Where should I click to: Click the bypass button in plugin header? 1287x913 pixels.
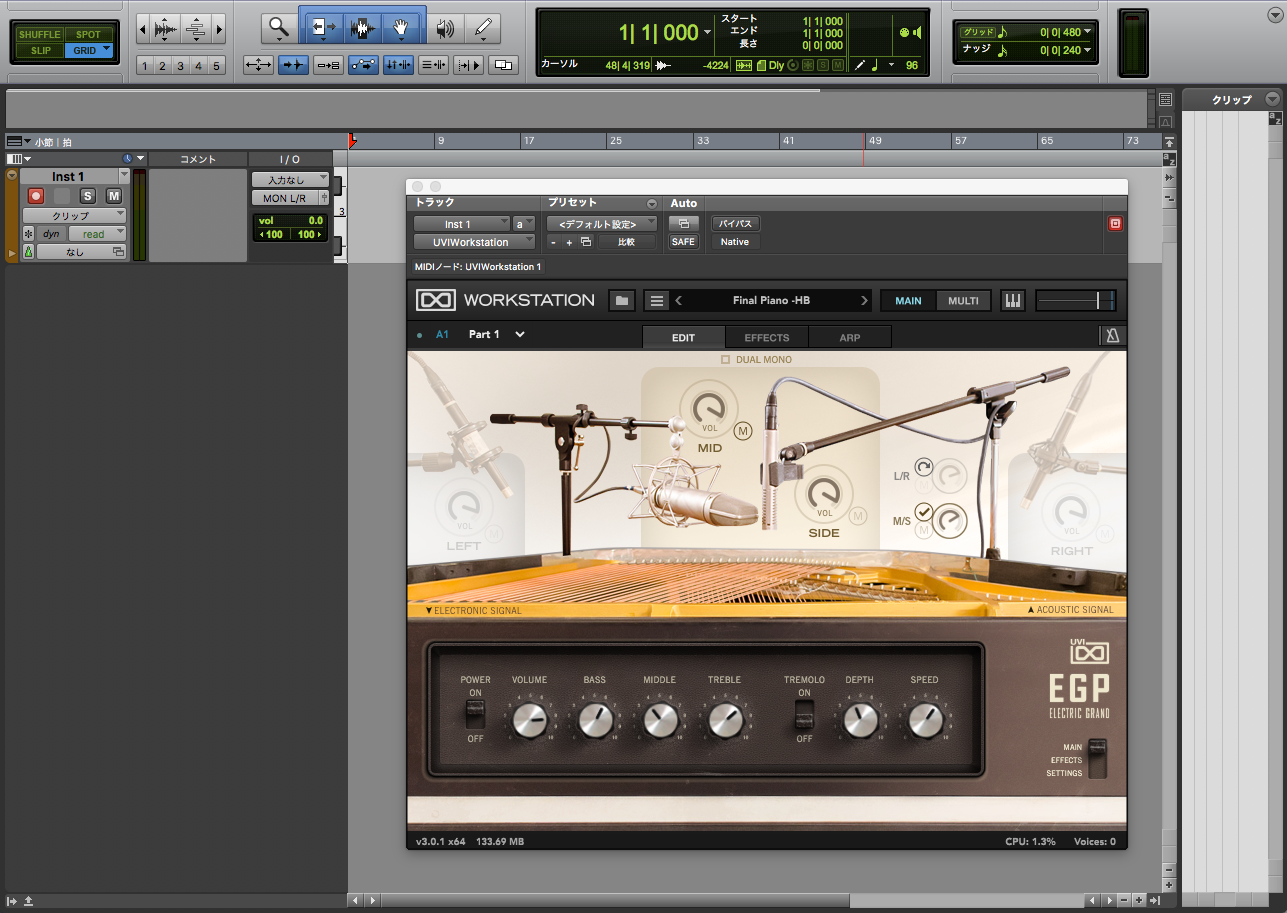pyautogui.click(x=736, y=224)
